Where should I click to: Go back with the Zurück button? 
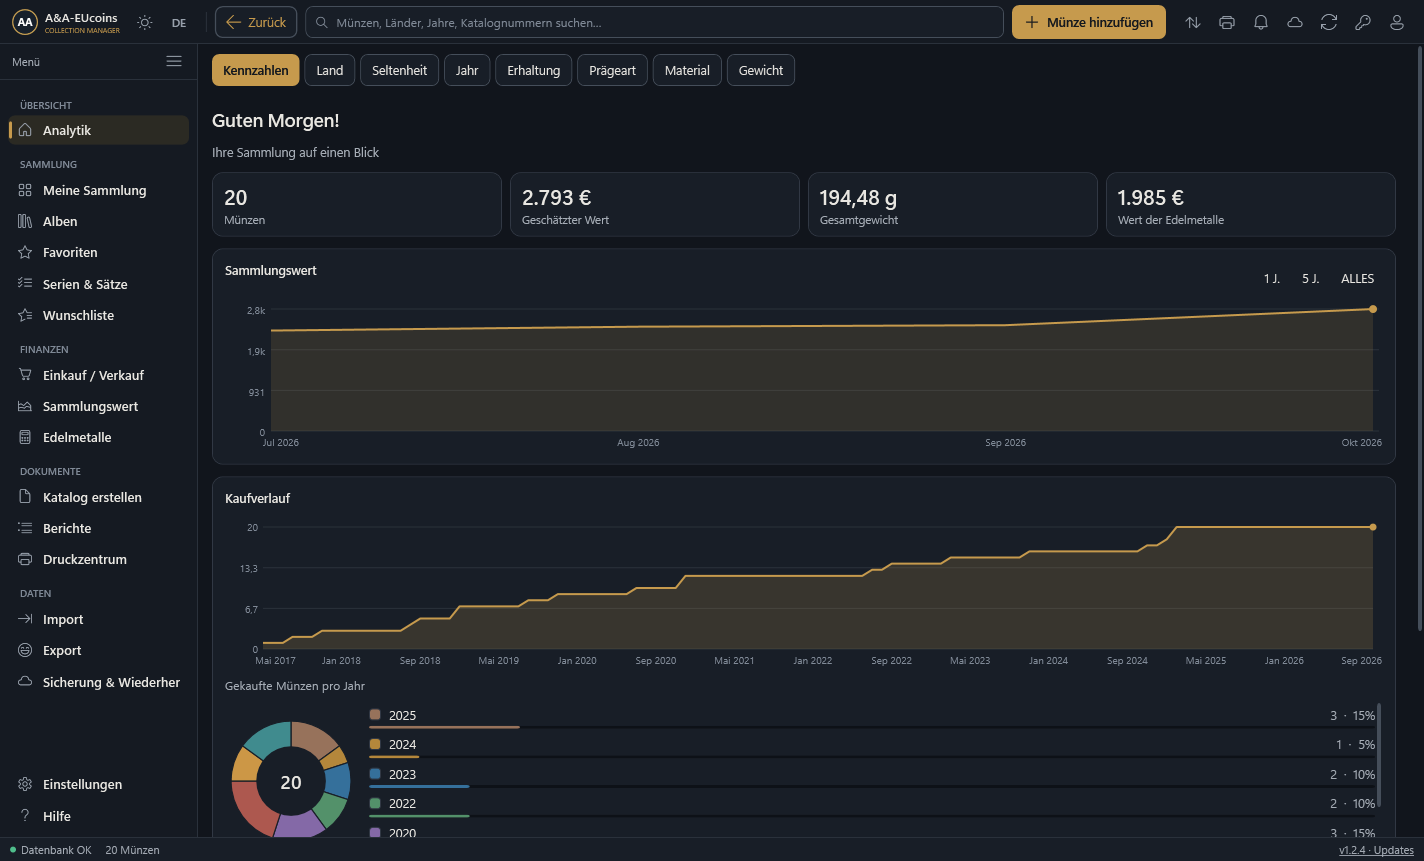(256, 22)
